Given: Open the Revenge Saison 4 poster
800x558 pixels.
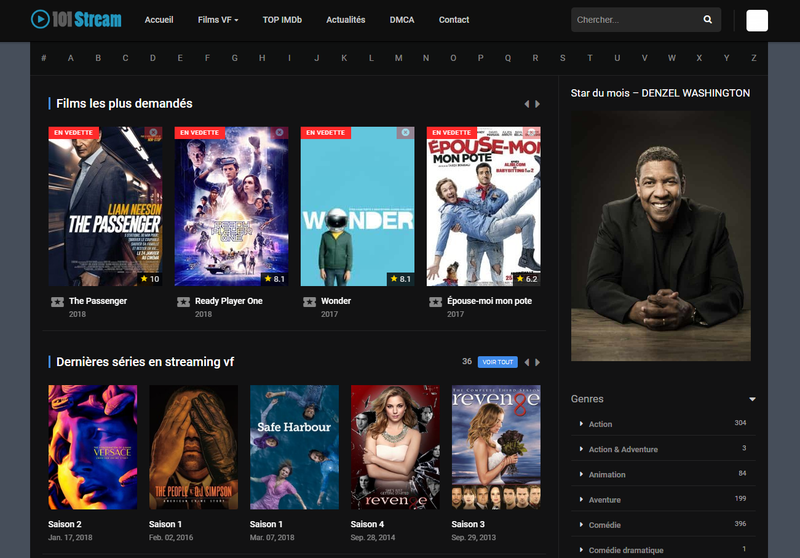Looking at the screenshot, I should point(395,447).
